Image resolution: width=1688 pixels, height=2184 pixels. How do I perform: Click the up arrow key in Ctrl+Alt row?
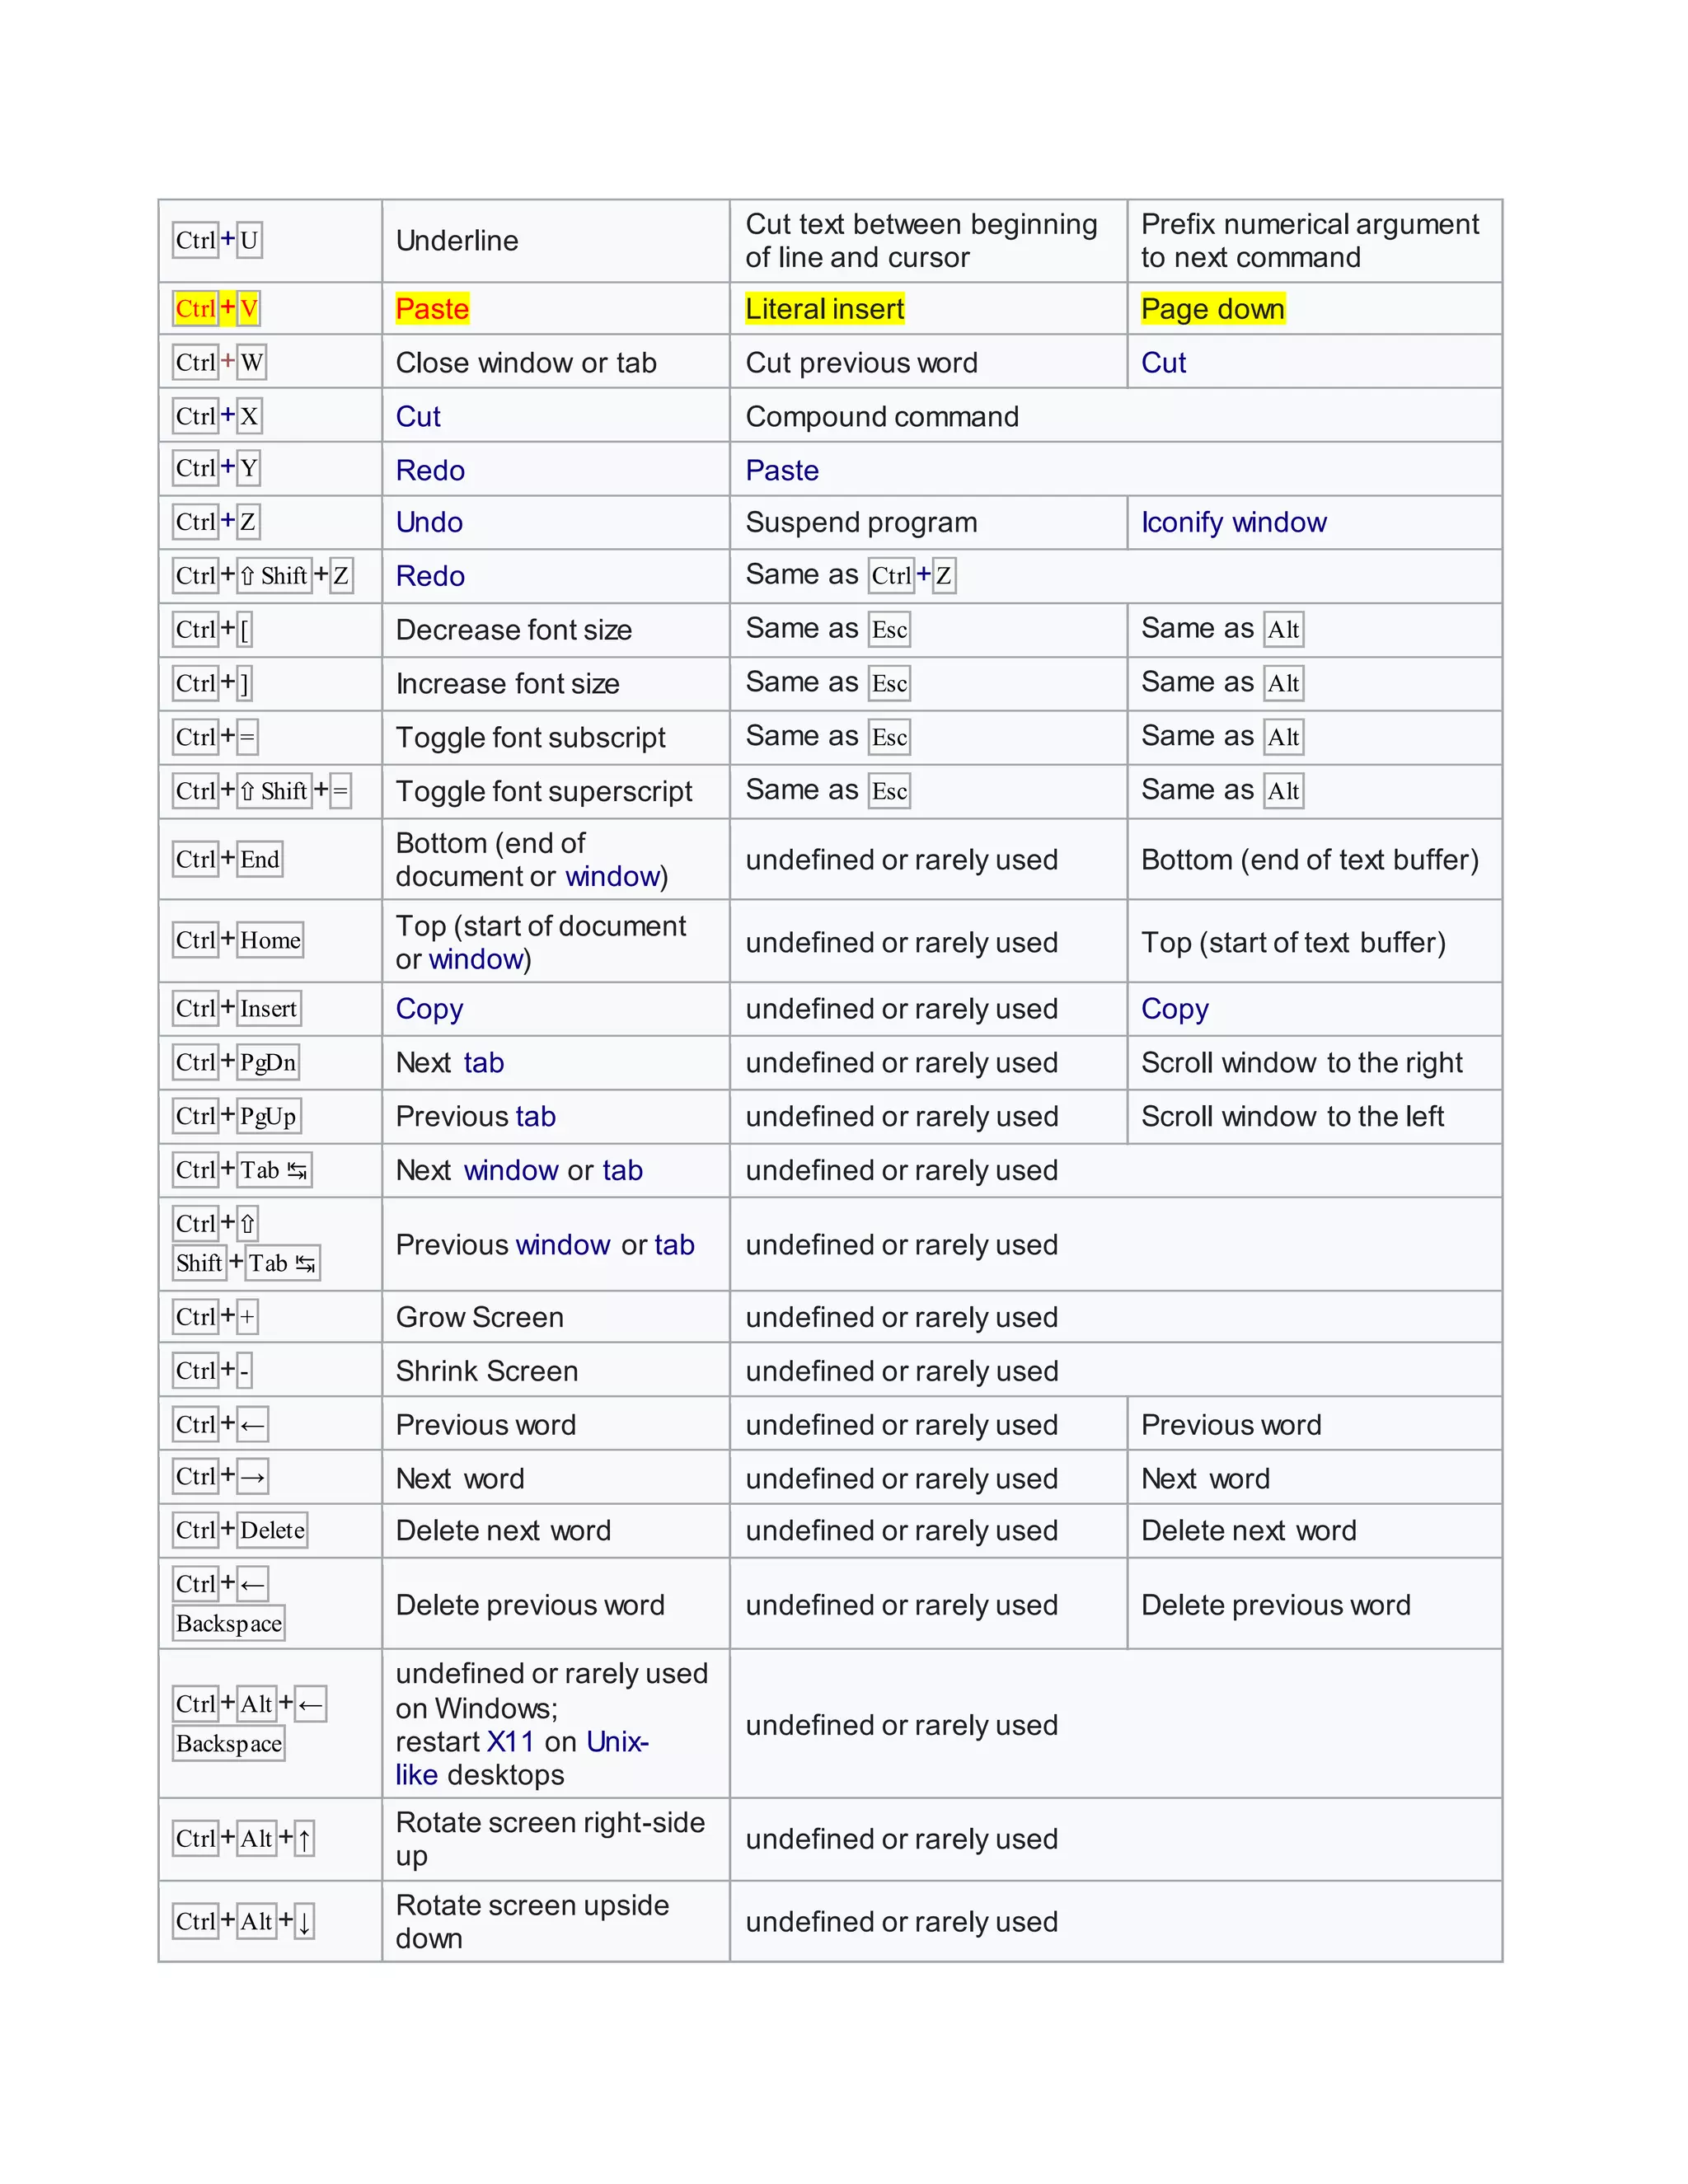305,1838
